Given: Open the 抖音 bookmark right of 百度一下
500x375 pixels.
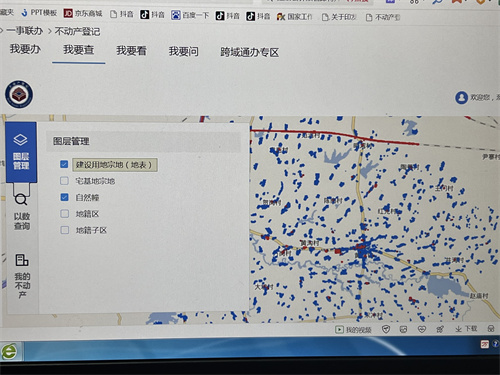Looking at the screenshot, I should tap(228, 16).
